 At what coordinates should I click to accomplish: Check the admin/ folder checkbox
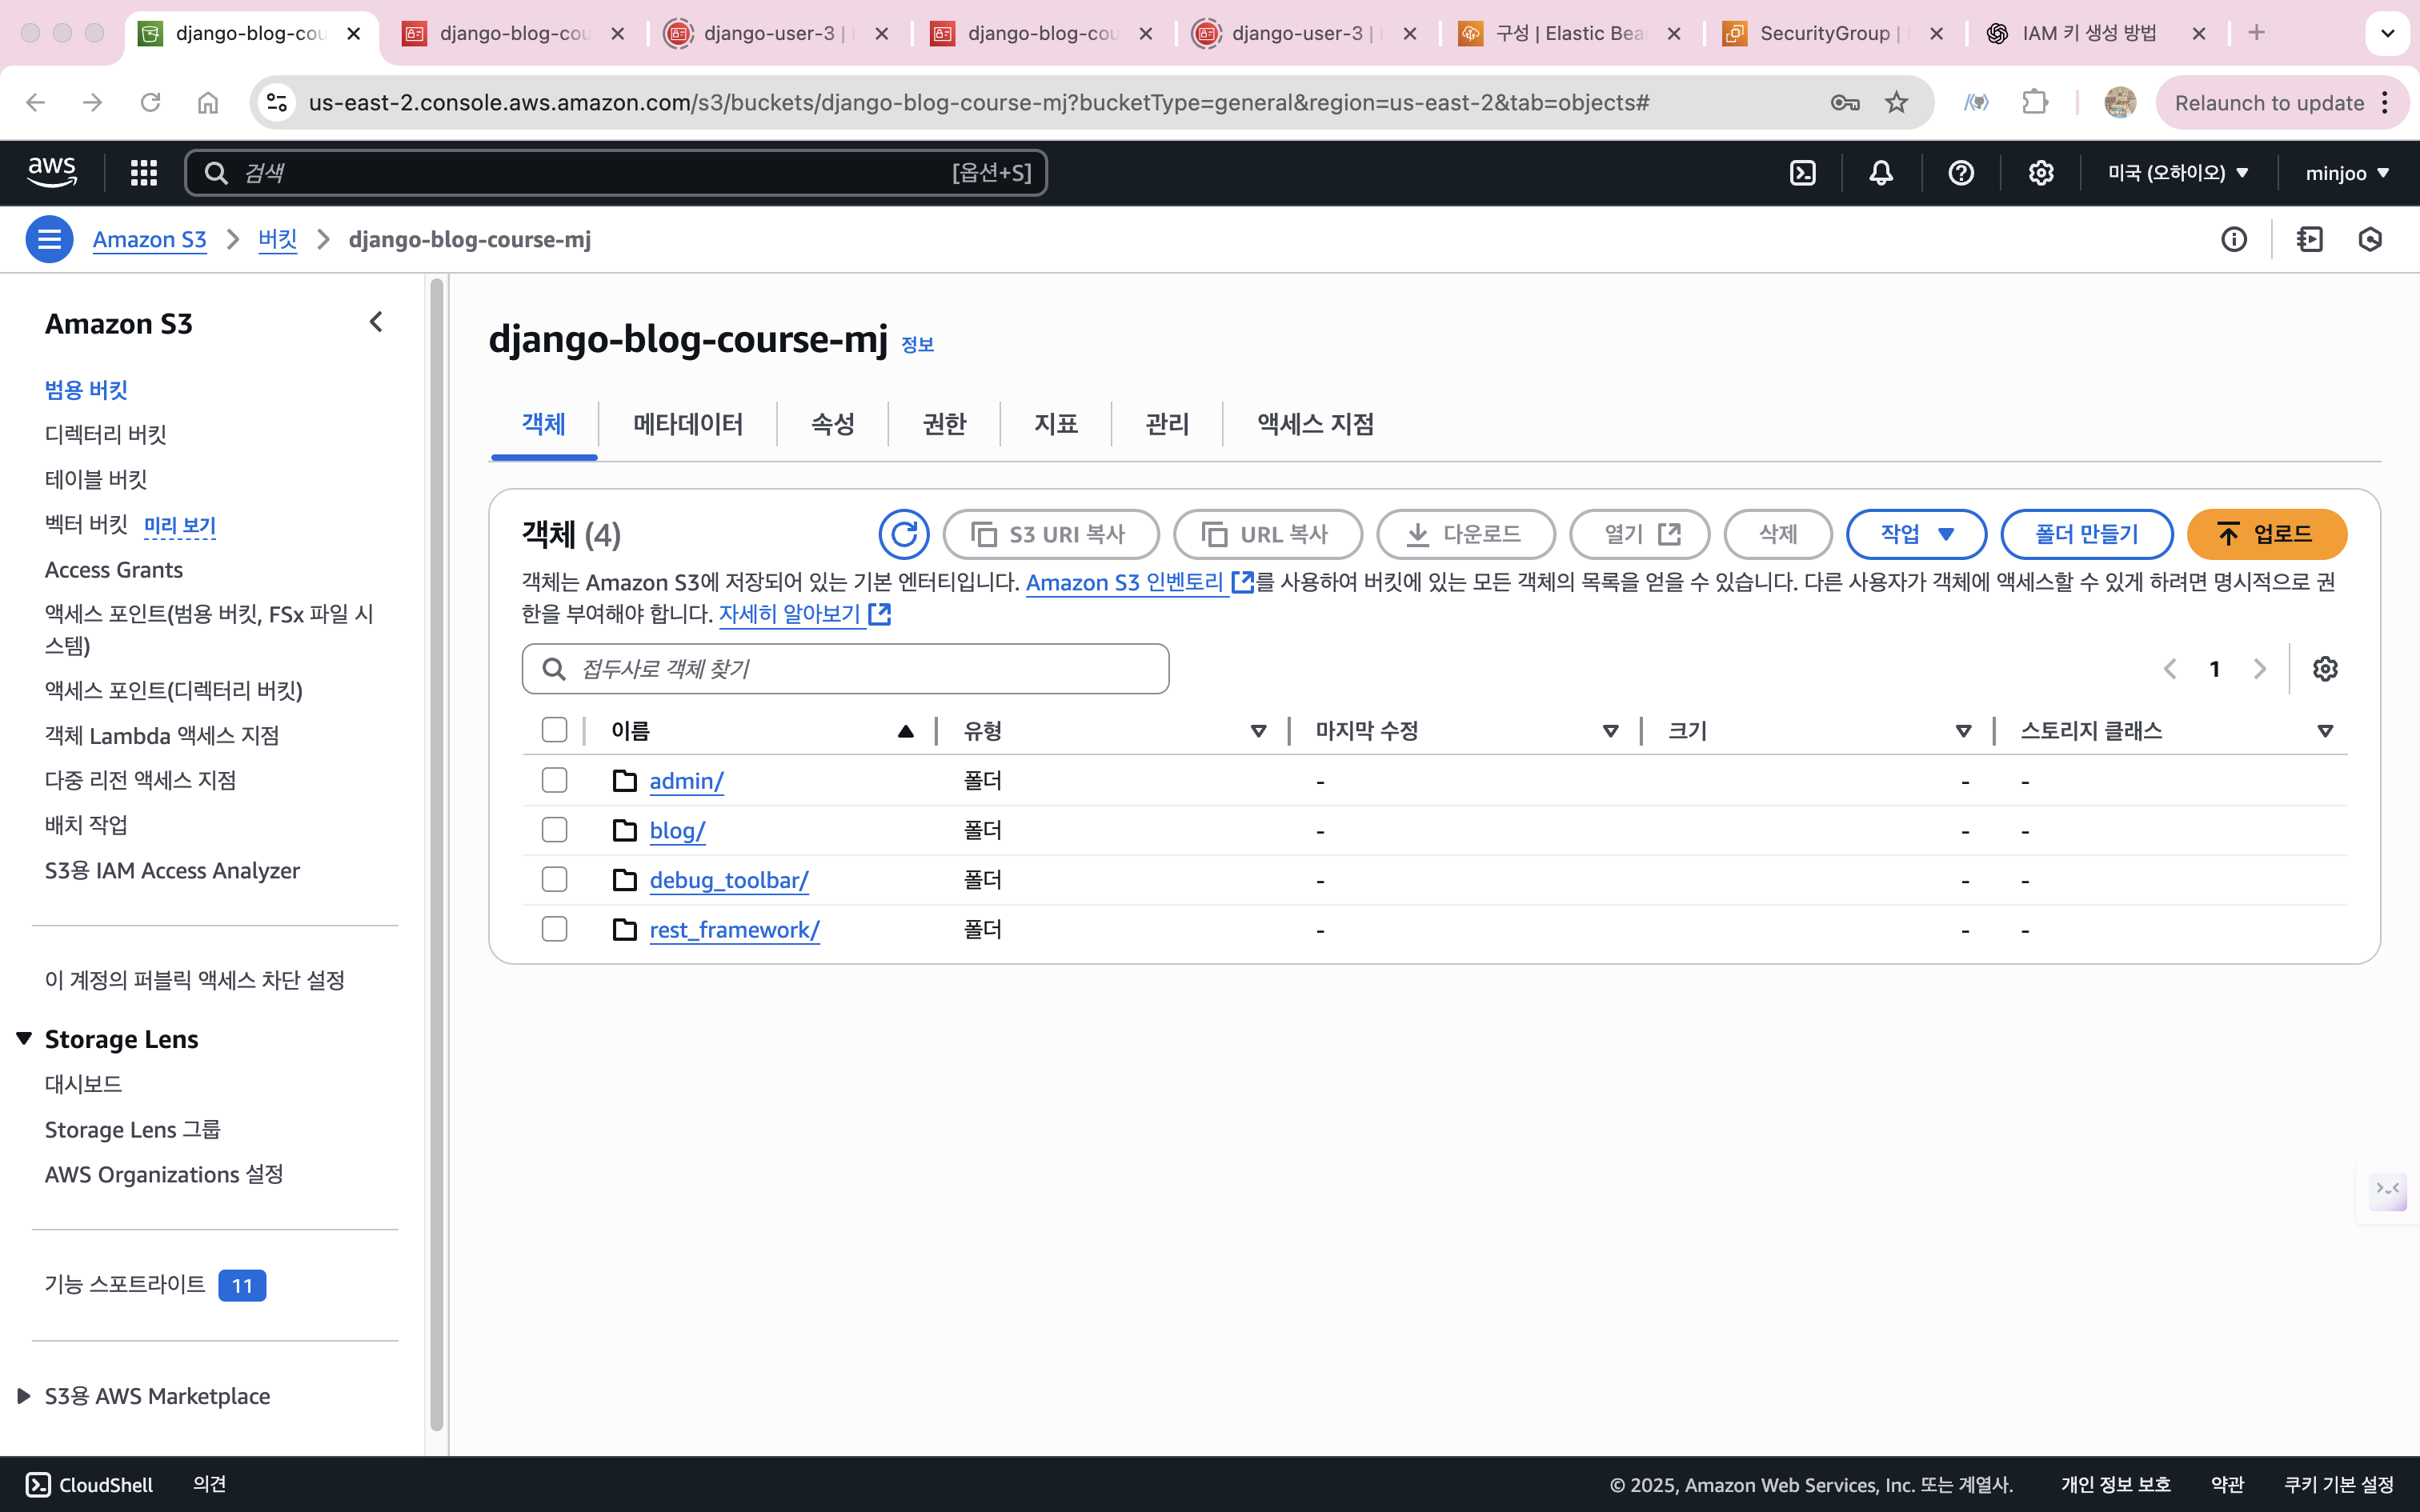click(x=554, y=780)
